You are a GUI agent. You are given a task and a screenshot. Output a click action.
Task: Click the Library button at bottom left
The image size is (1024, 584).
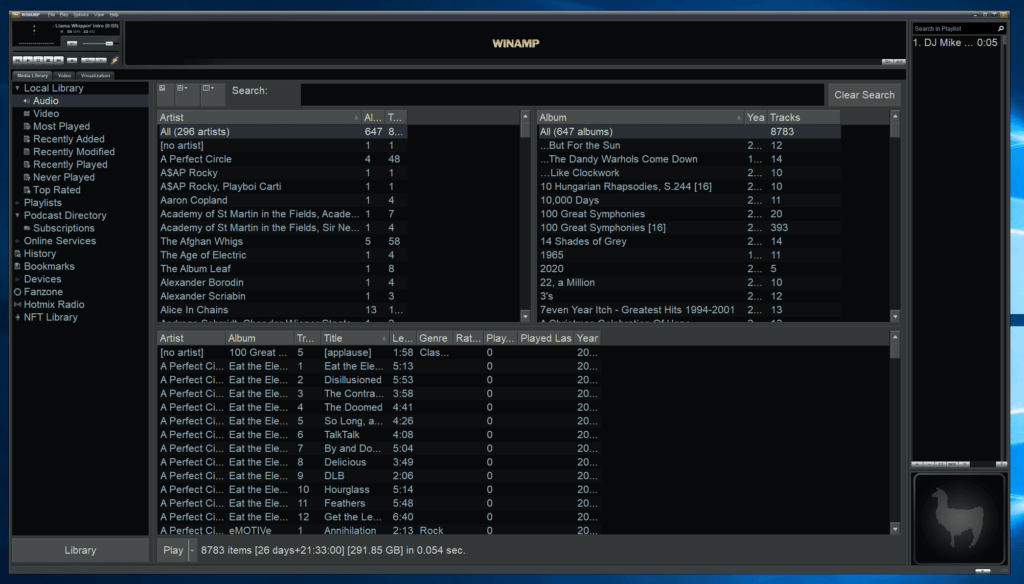point(80,550)
